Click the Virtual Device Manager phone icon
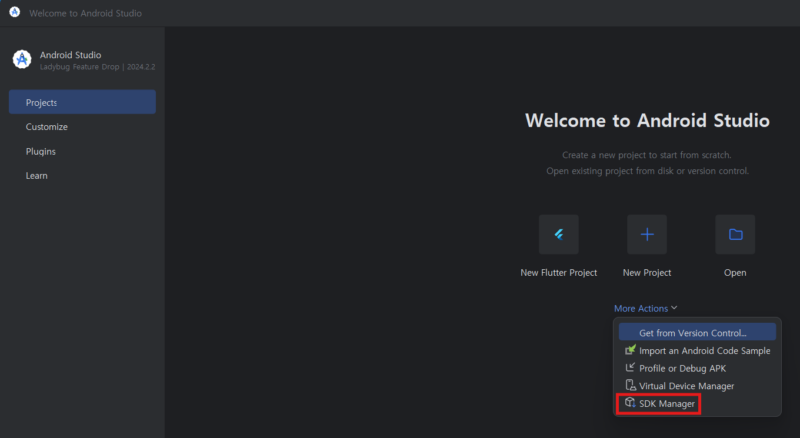The width and height of the screenshot is (800, 438). tap(631, 385)
